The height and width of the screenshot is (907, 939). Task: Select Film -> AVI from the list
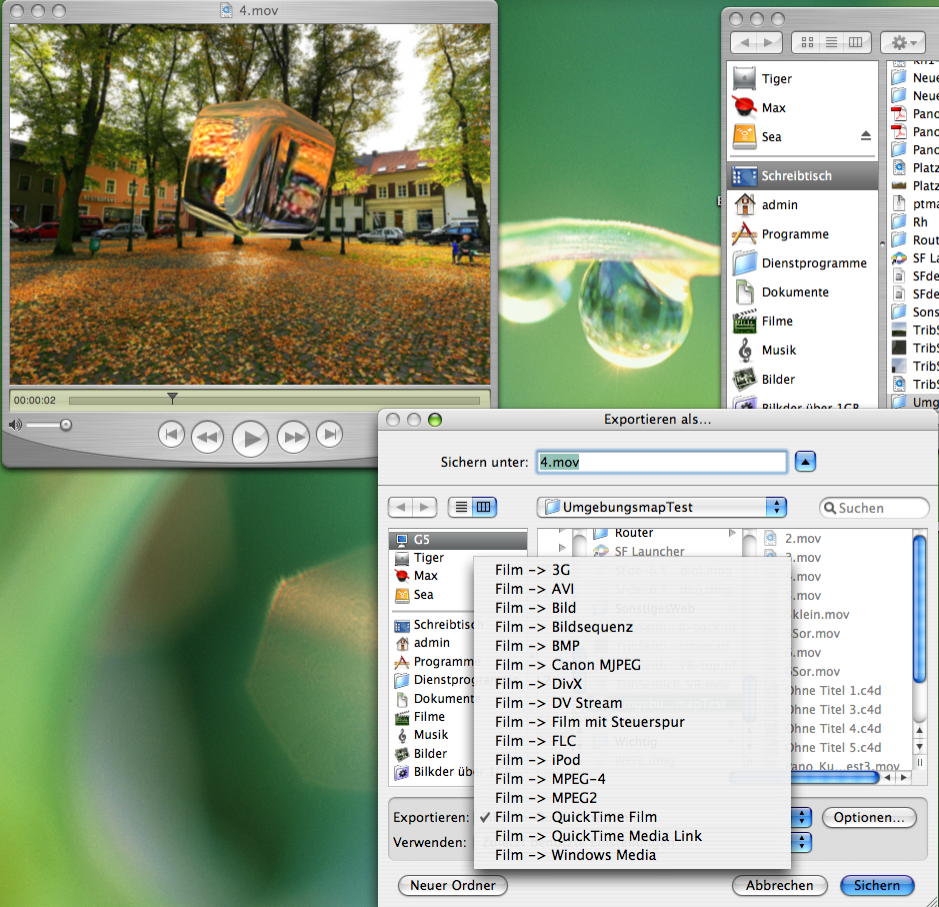534,589
